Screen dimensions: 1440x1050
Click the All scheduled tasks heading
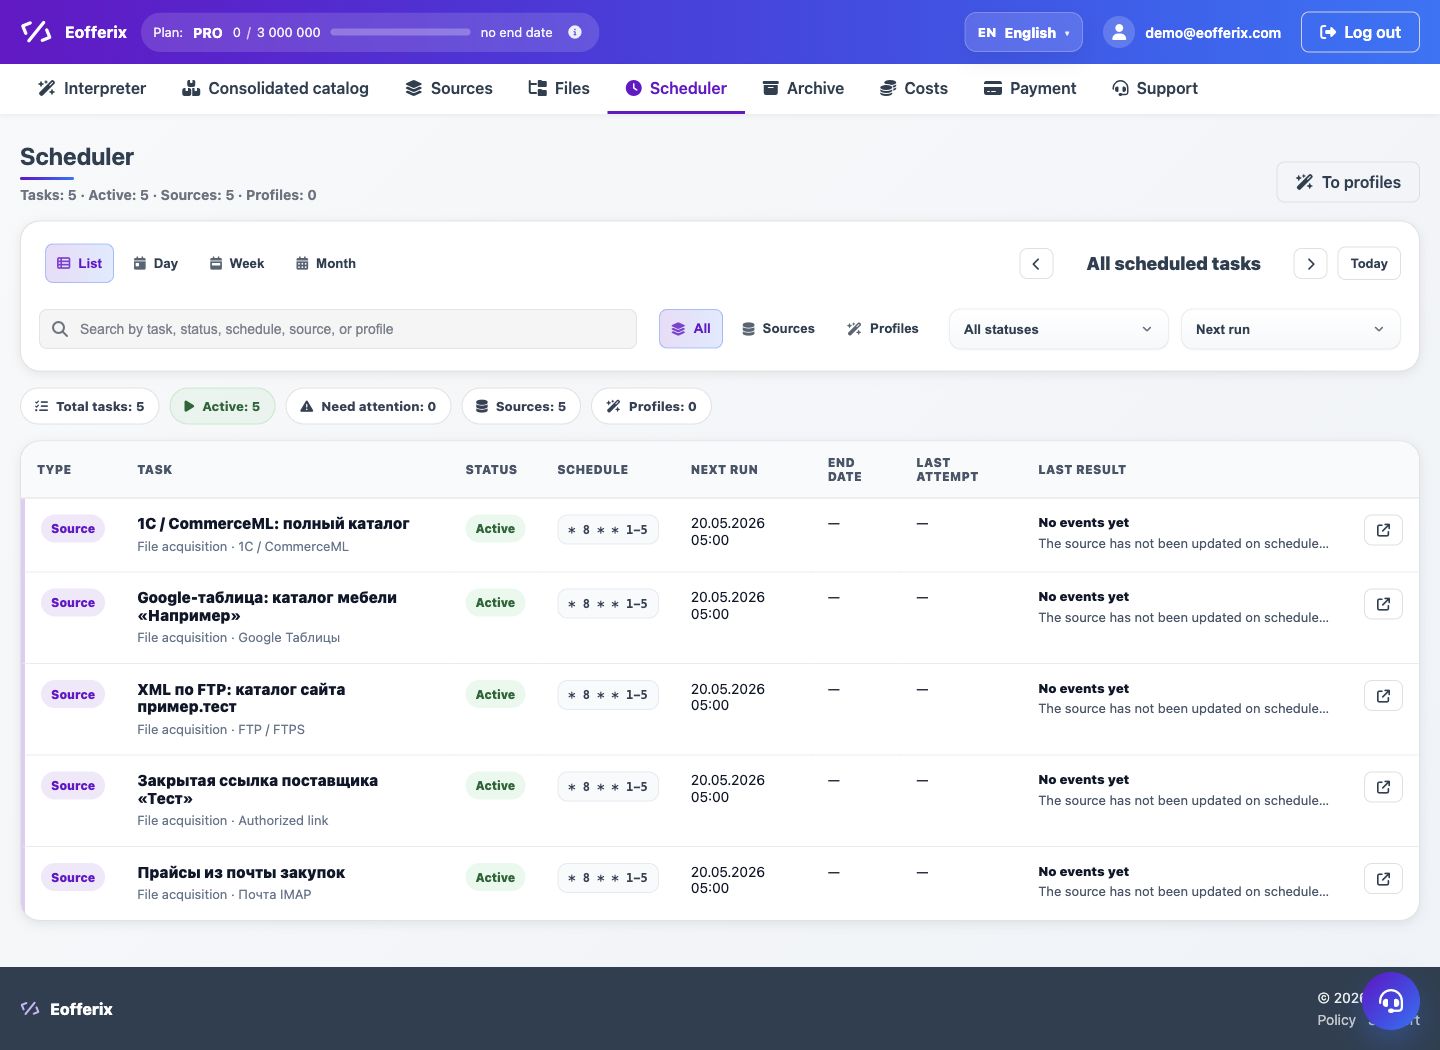click(1173, 264)
